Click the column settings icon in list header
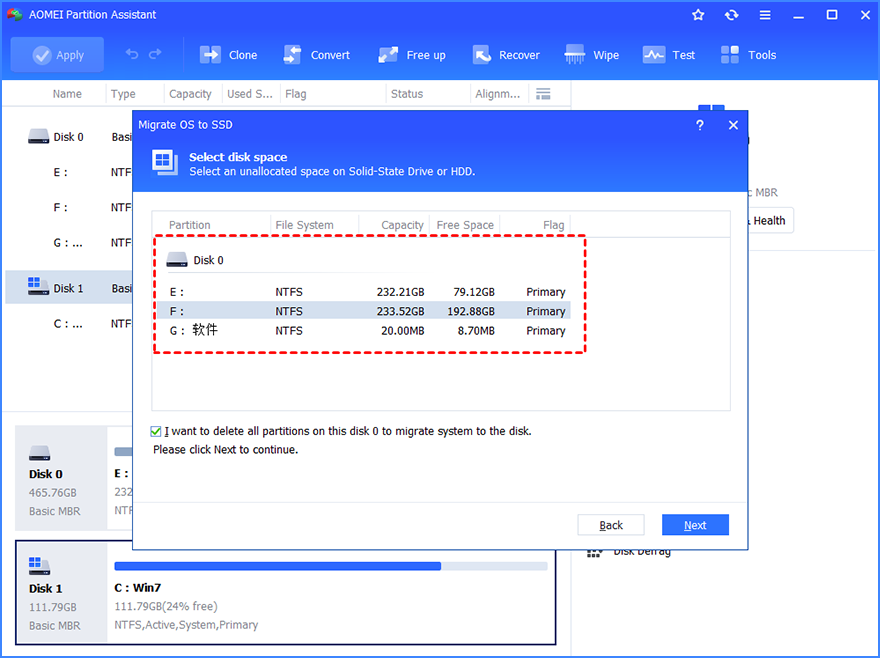The height and width of the screenshot is (658, 880). [x=543, y=94]
